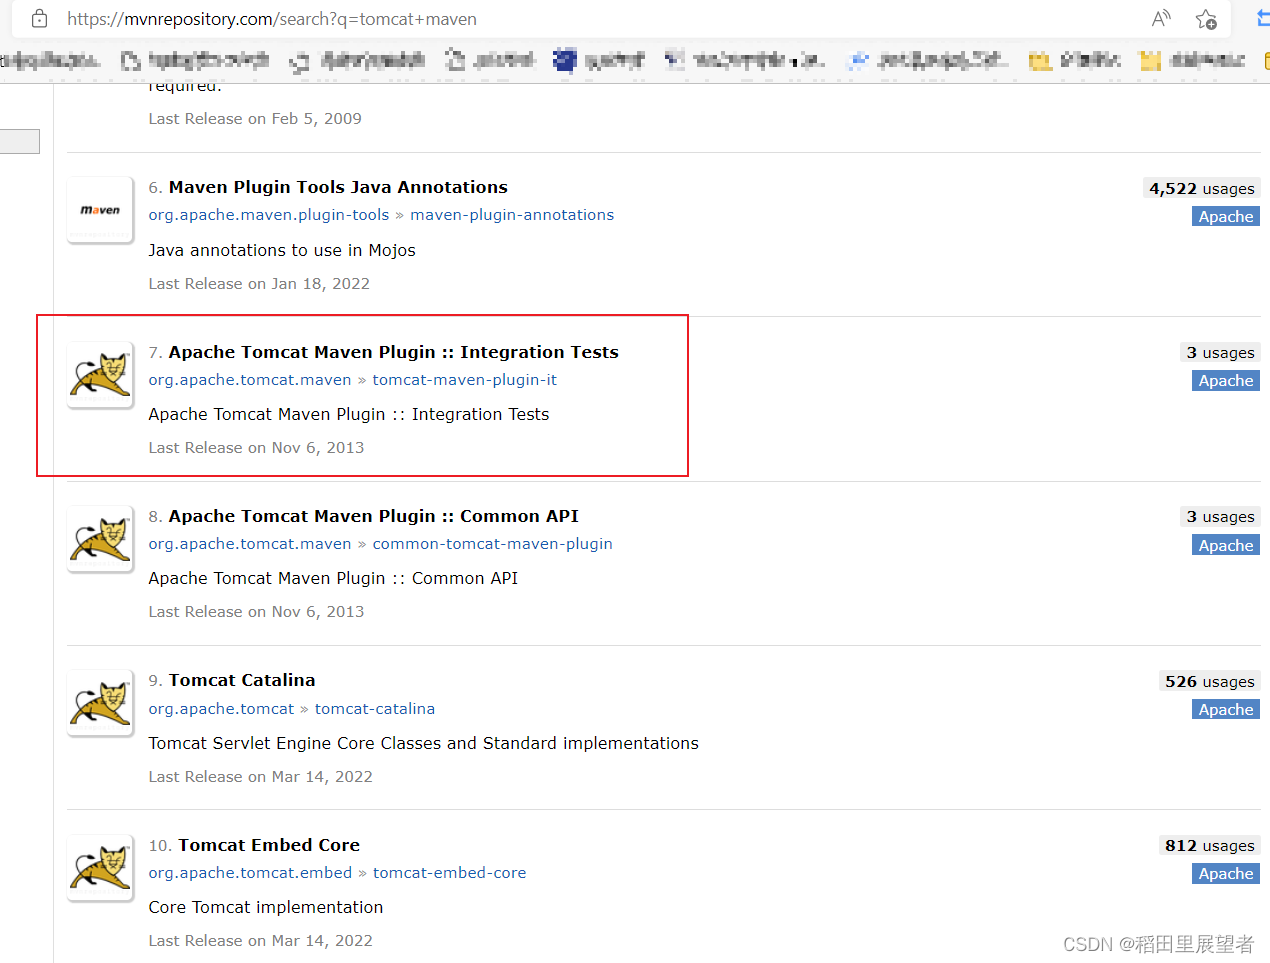Open Maven Plugin Tools Java Annotations title
Viewport: 1270px width, 963px height.
(x=338, y=187)
